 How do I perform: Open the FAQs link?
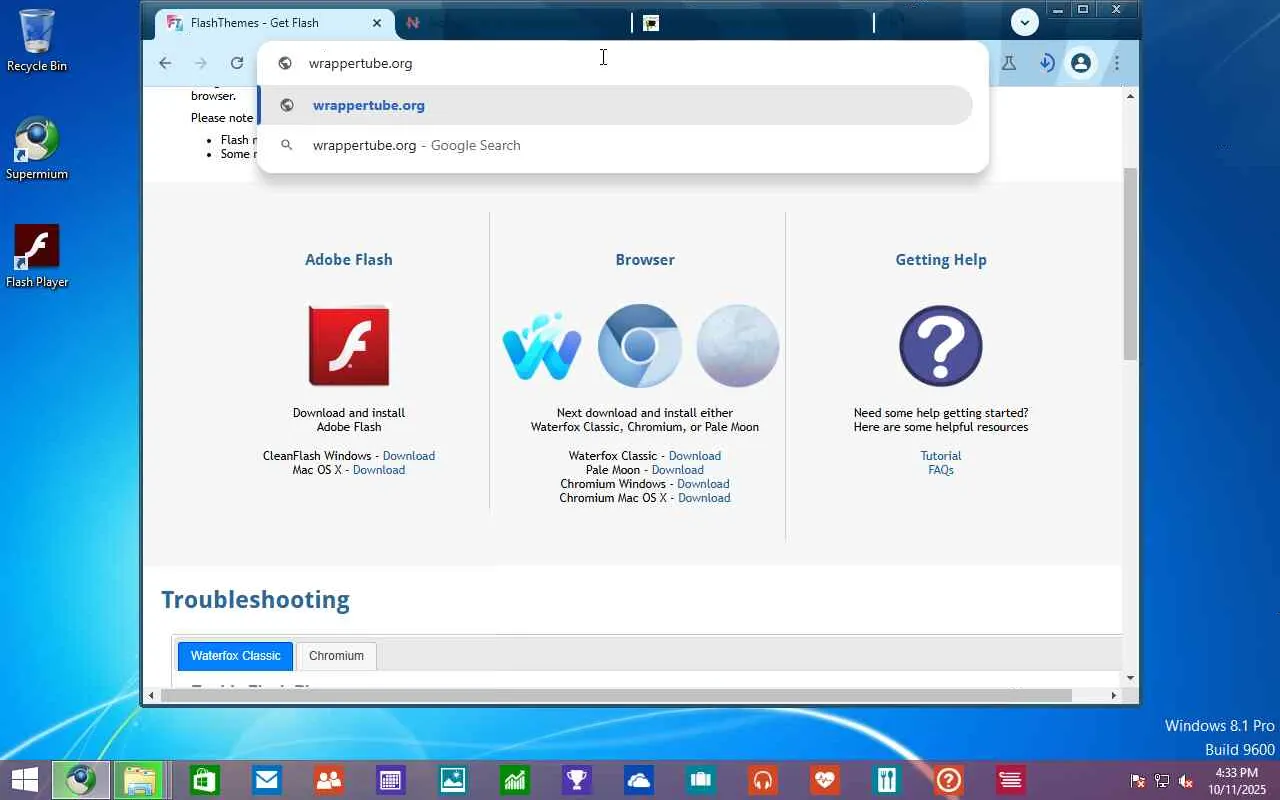[x=941, y=470]
